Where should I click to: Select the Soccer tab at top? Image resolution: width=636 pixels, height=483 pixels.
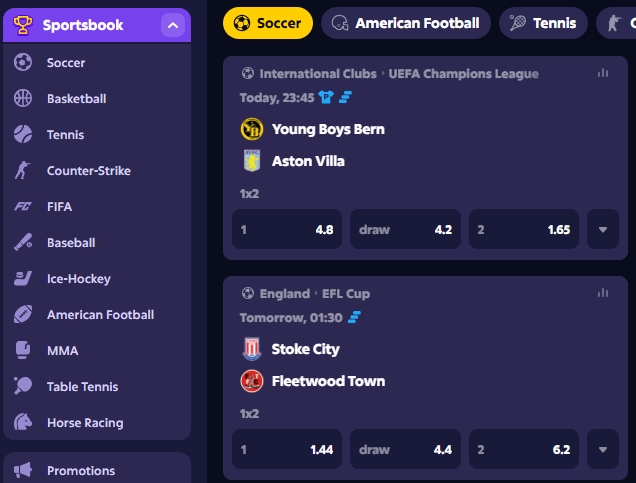267,23
